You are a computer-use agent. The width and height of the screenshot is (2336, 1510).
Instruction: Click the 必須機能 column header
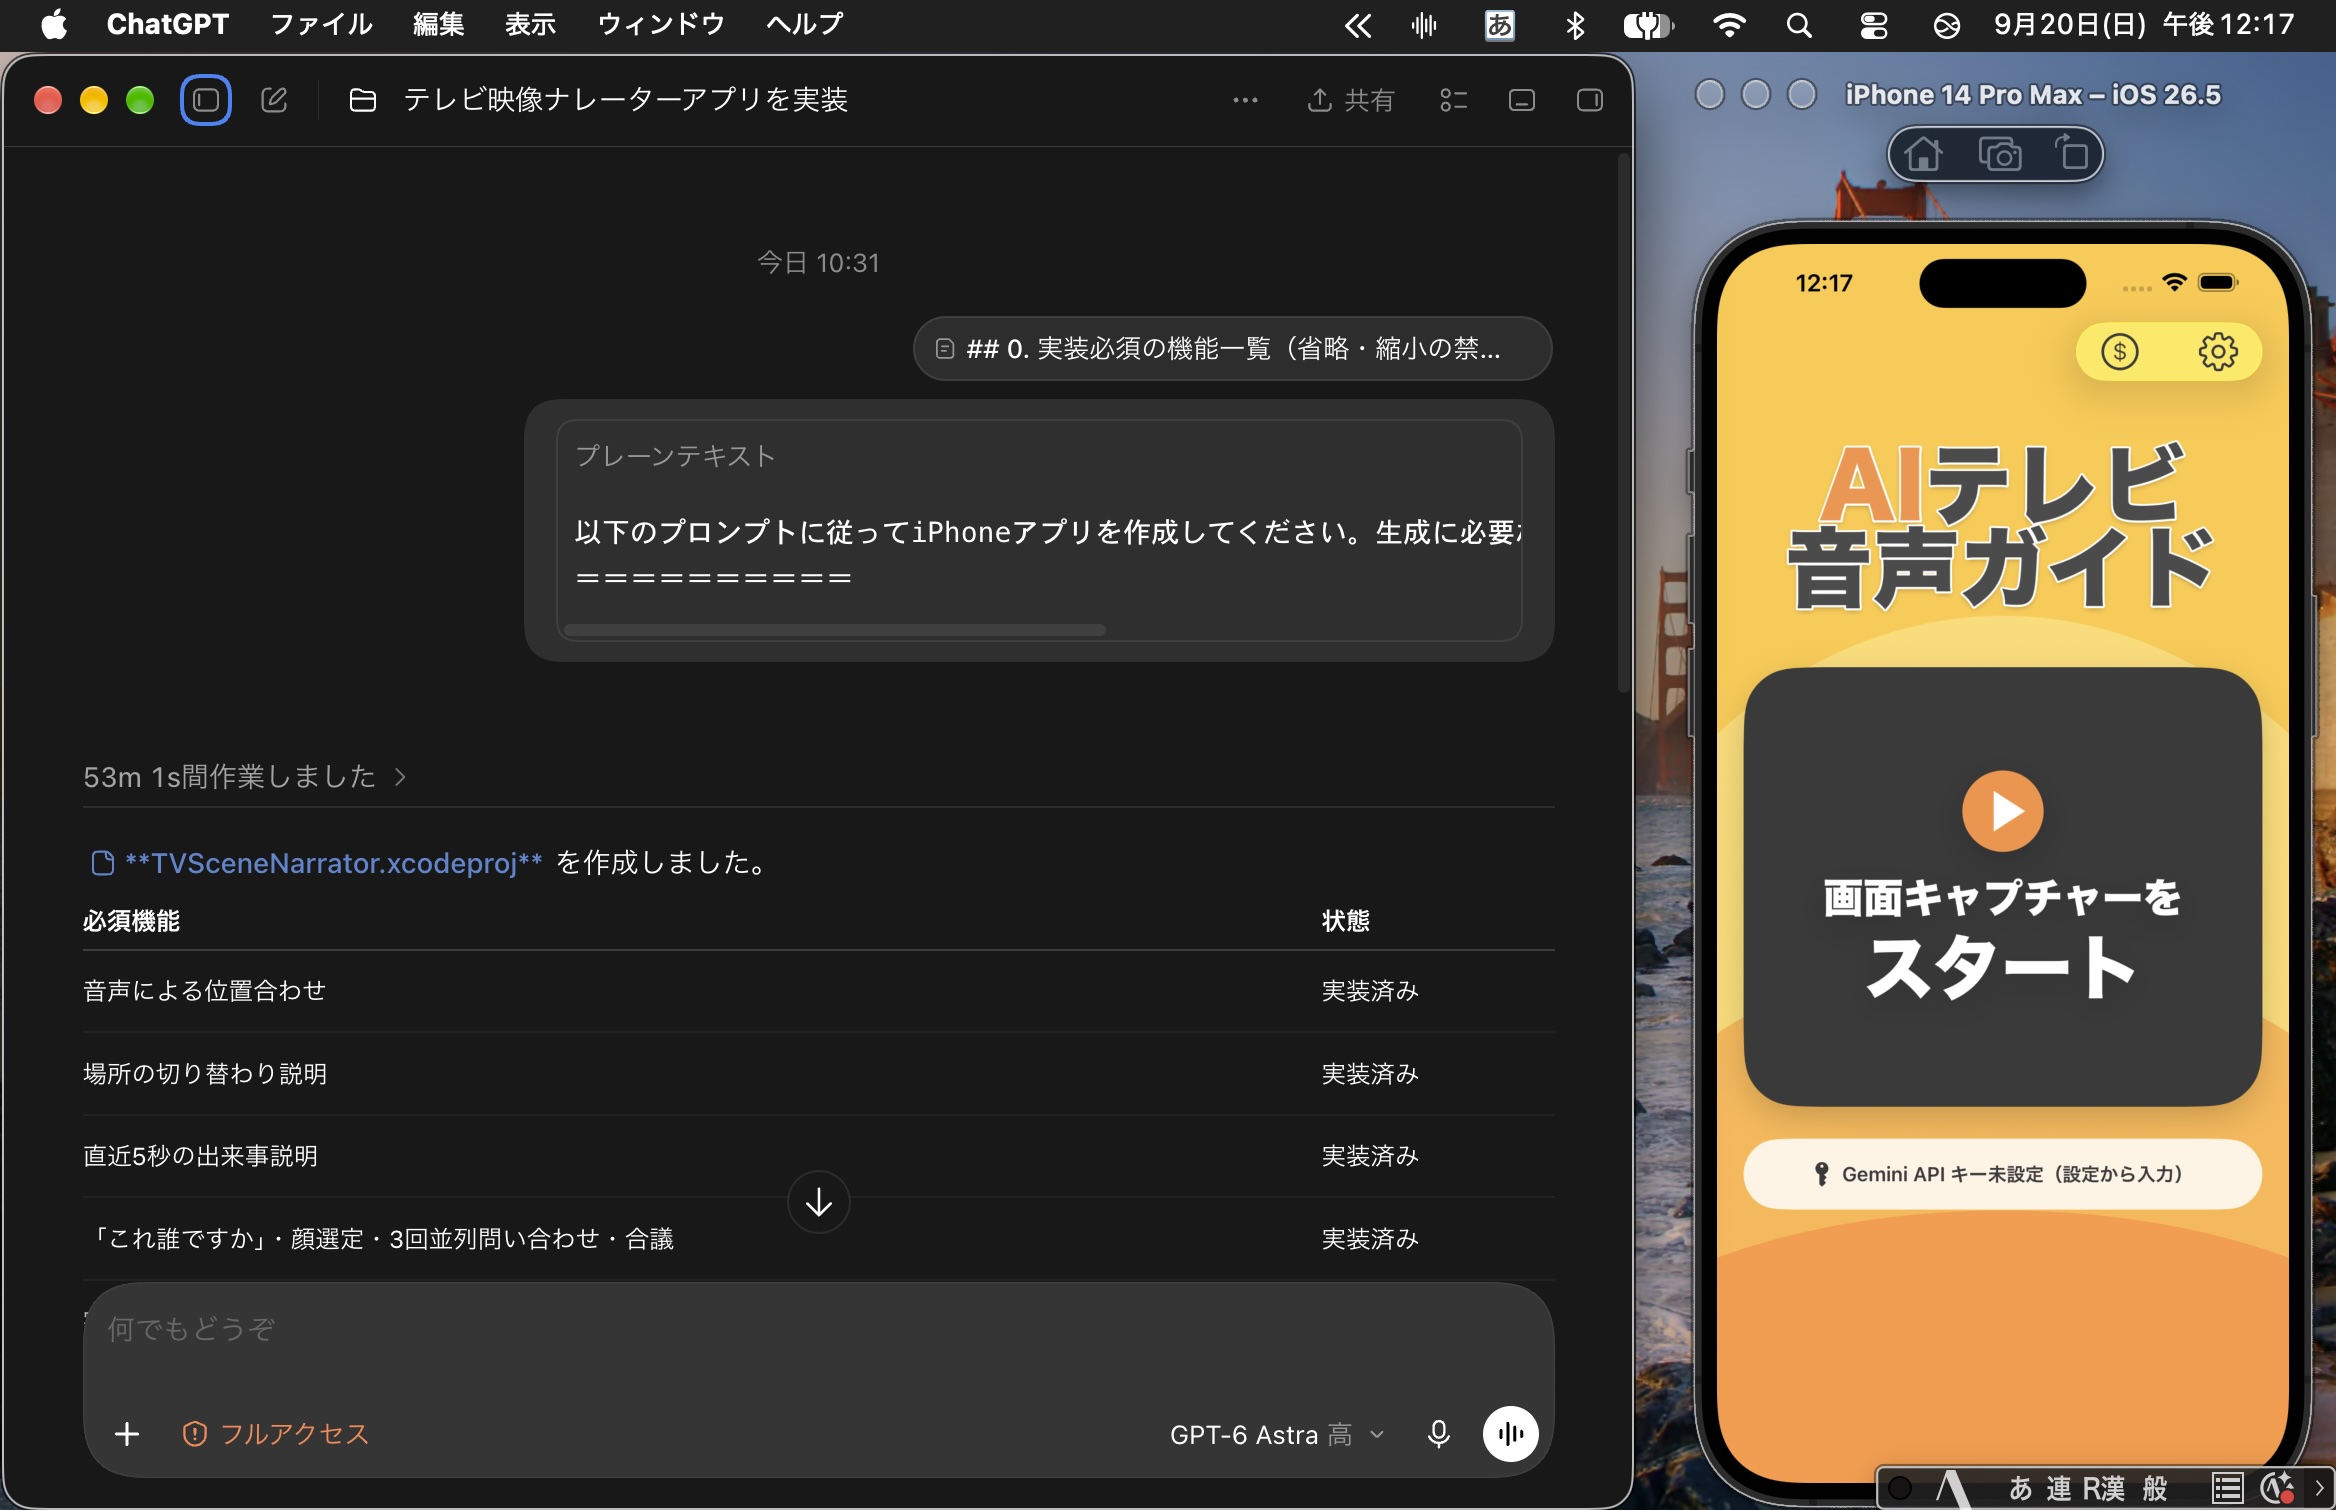coord(131,921)
